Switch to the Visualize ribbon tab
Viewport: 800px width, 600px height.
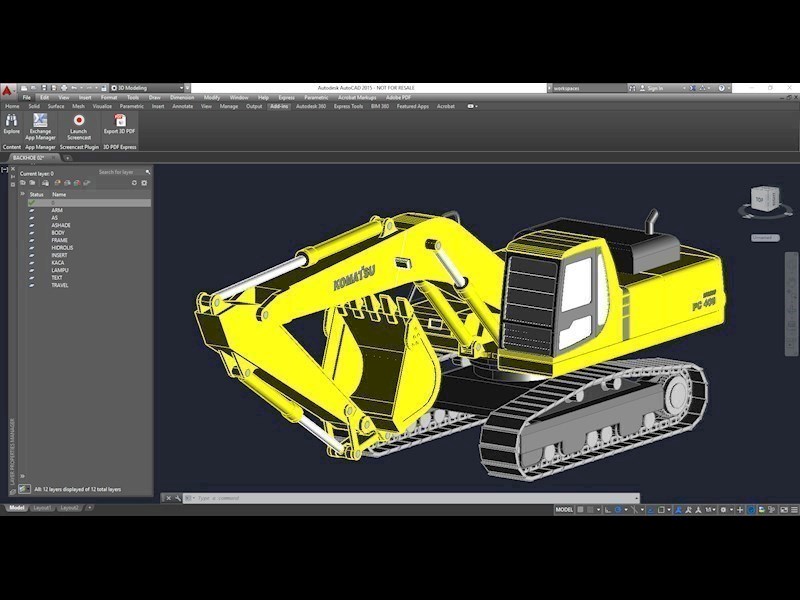point(102,106)
